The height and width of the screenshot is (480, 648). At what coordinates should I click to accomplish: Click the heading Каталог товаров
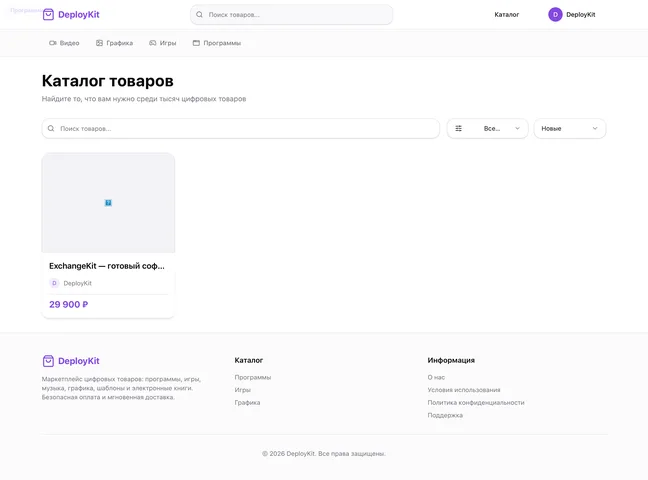click(x=107, y=81)
